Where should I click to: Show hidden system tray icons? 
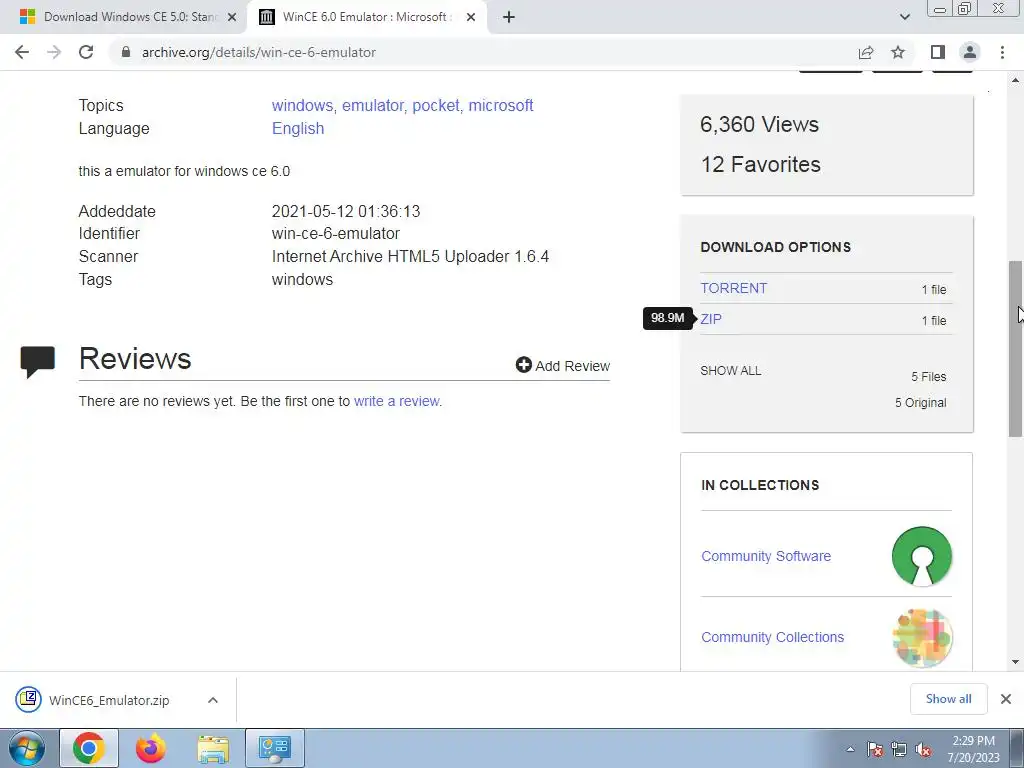[x=850, y=750]
